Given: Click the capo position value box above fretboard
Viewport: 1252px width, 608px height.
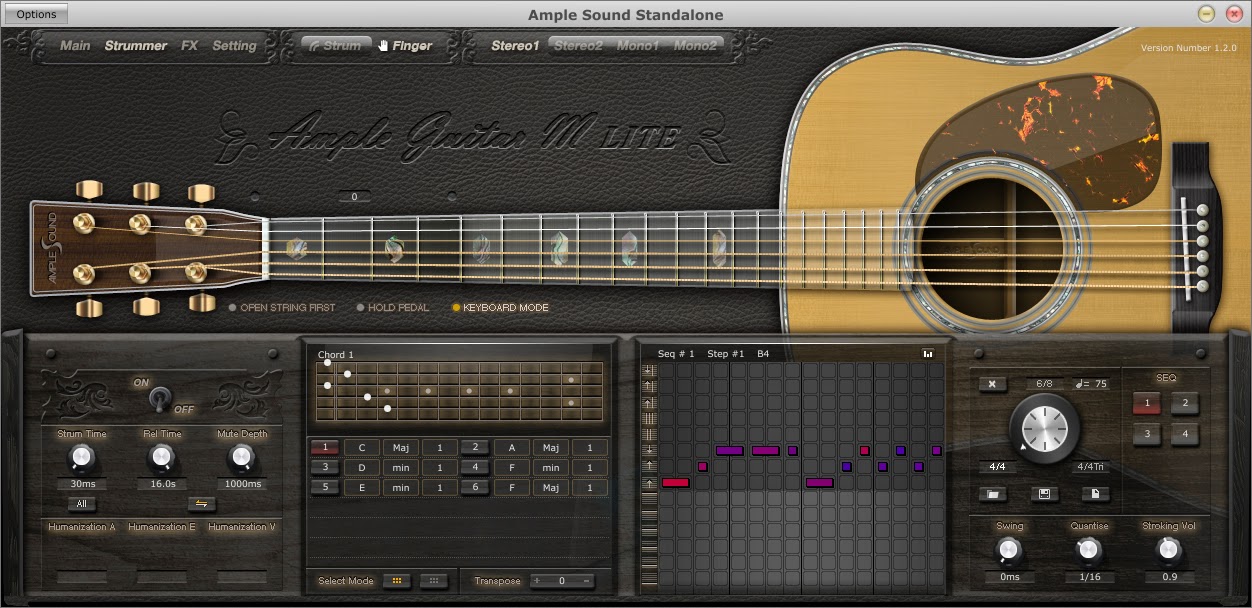Looking at the screenshot, I should point(354,197).
